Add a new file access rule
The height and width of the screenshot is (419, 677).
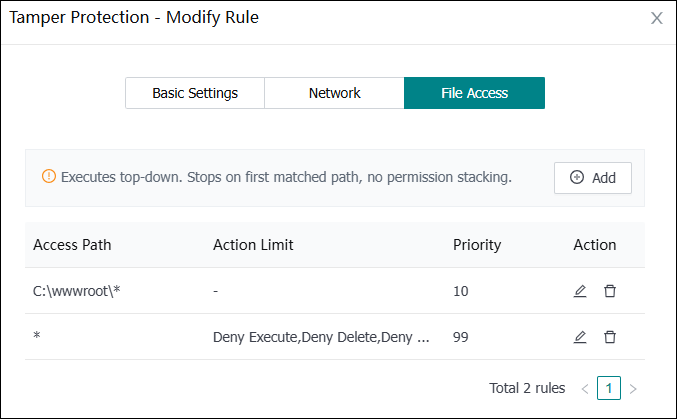pyautogui.click(x=593, y=178)
